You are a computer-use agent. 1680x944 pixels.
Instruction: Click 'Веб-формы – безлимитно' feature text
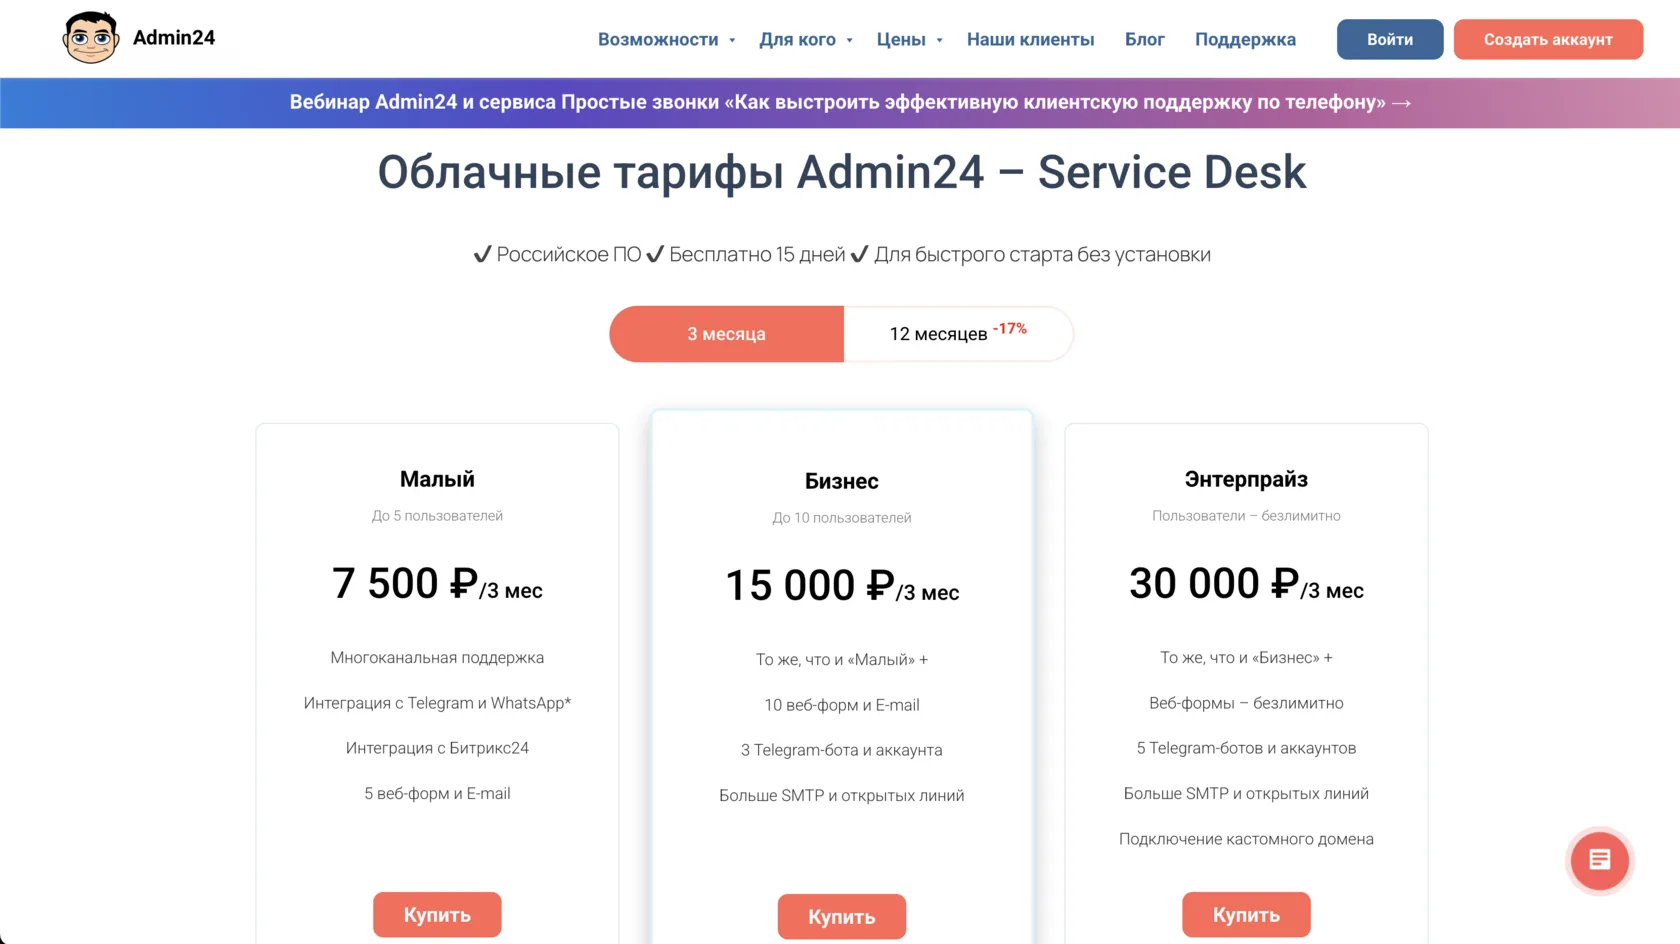pos(1246,703)
